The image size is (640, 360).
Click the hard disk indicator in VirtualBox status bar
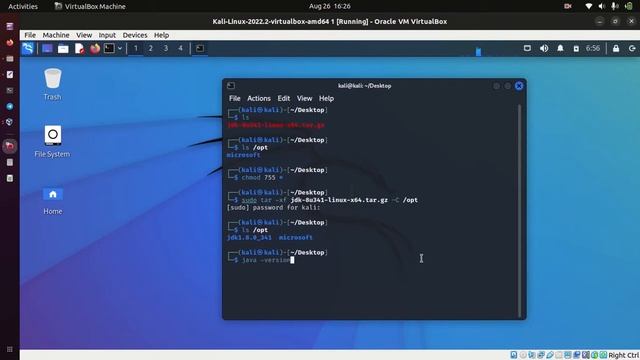514,355
